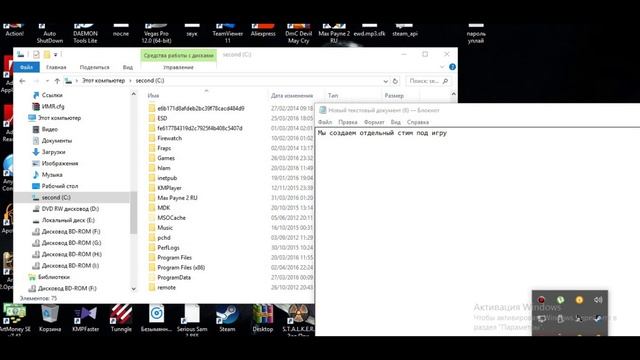Viewport: 640px width, 360px height.
Task: Select Загрузки in the navigation pane
Action: click(x=53, y=152)
